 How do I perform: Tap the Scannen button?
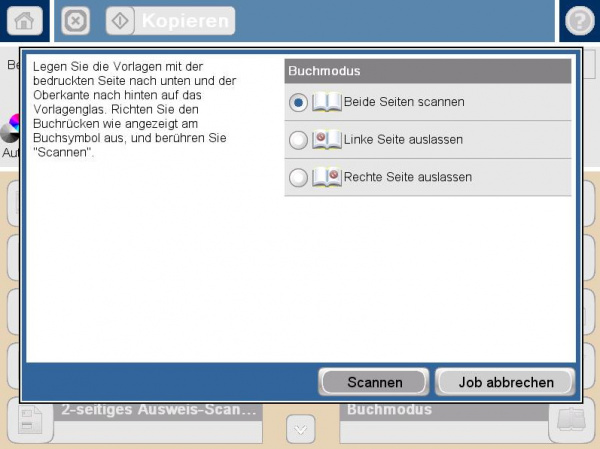374,382
